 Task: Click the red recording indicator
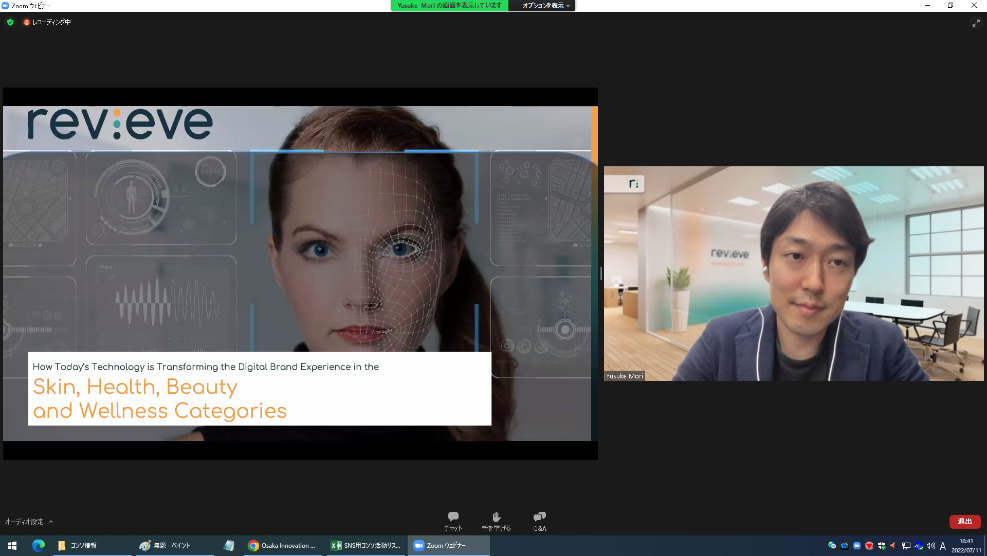click(x=27, y=22)
